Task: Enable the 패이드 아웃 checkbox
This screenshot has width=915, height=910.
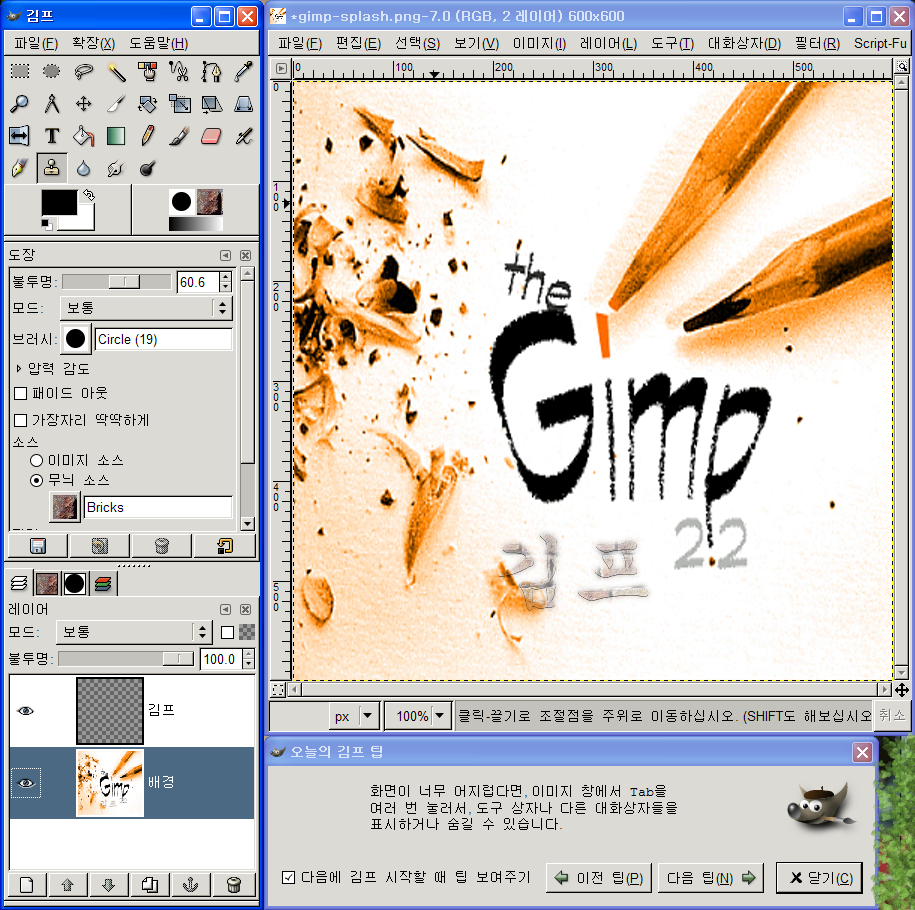Action: (x=20, y=393)
